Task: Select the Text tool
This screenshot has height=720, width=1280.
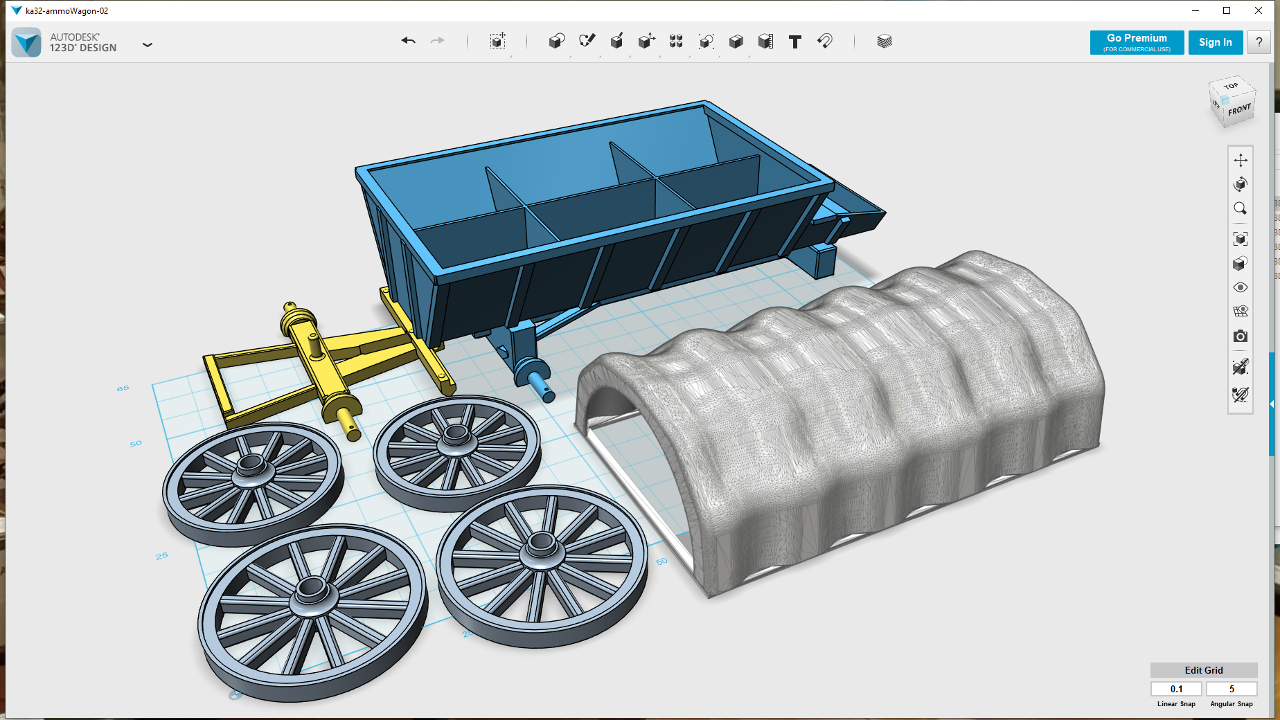Action: pyautogui.click(x=795, y=41)
